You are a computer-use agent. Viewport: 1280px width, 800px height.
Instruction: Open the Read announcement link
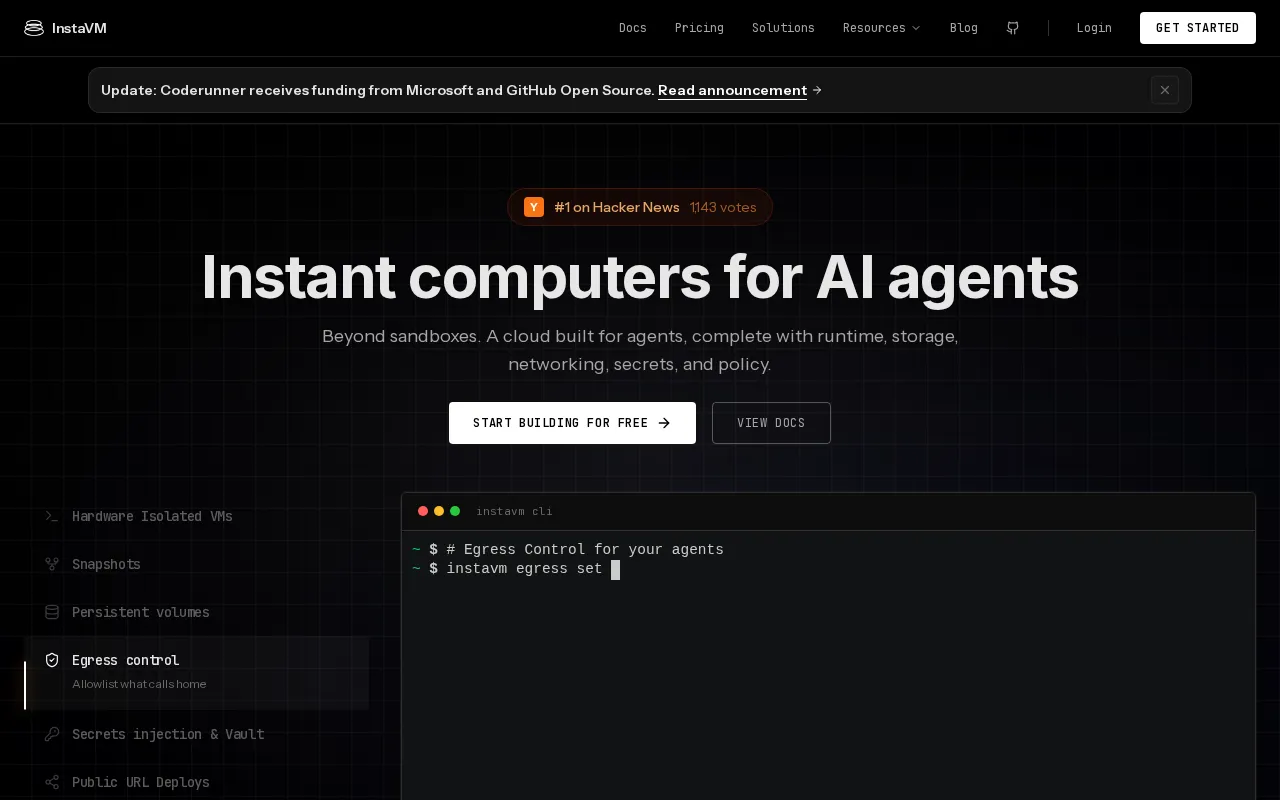coord(732,90)
